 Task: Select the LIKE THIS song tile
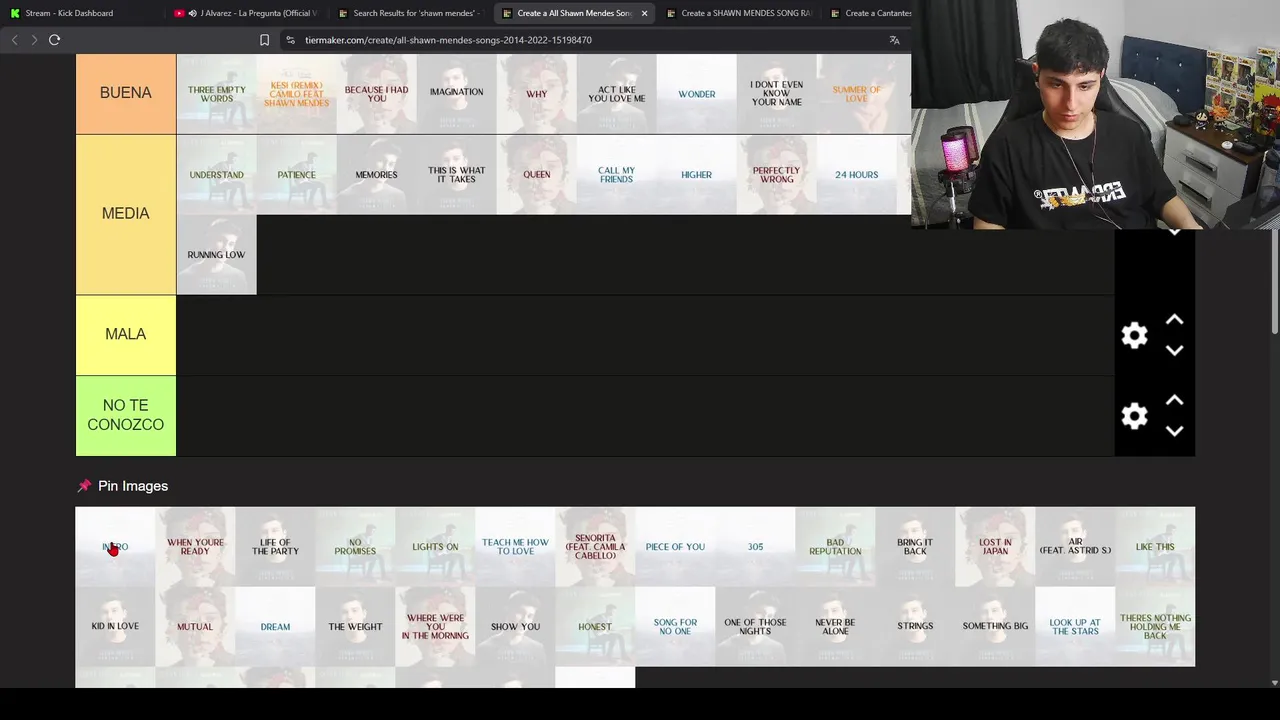1155,547
